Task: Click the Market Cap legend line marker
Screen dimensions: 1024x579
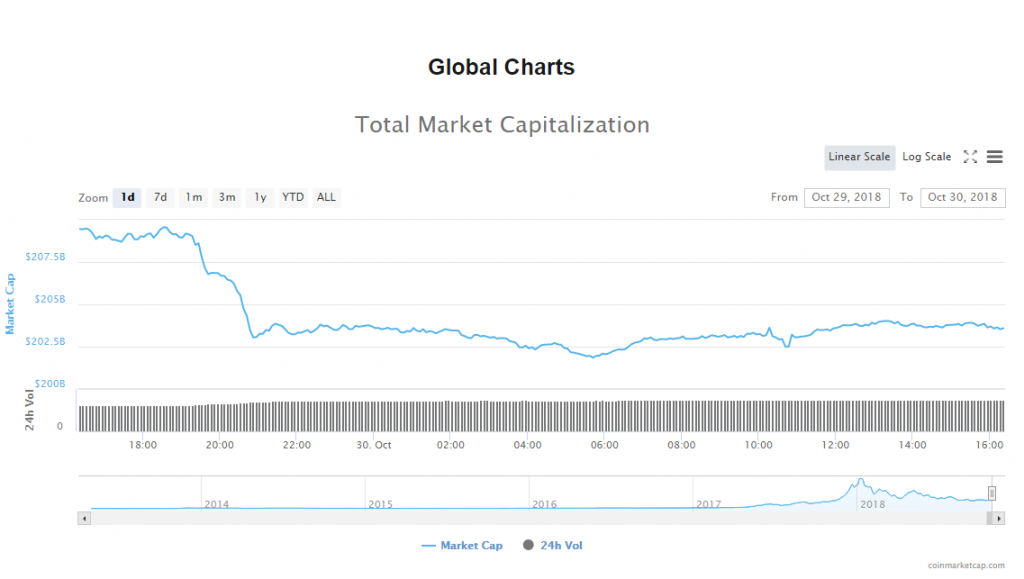Action: pyautogui.click(x=429, y=545)
